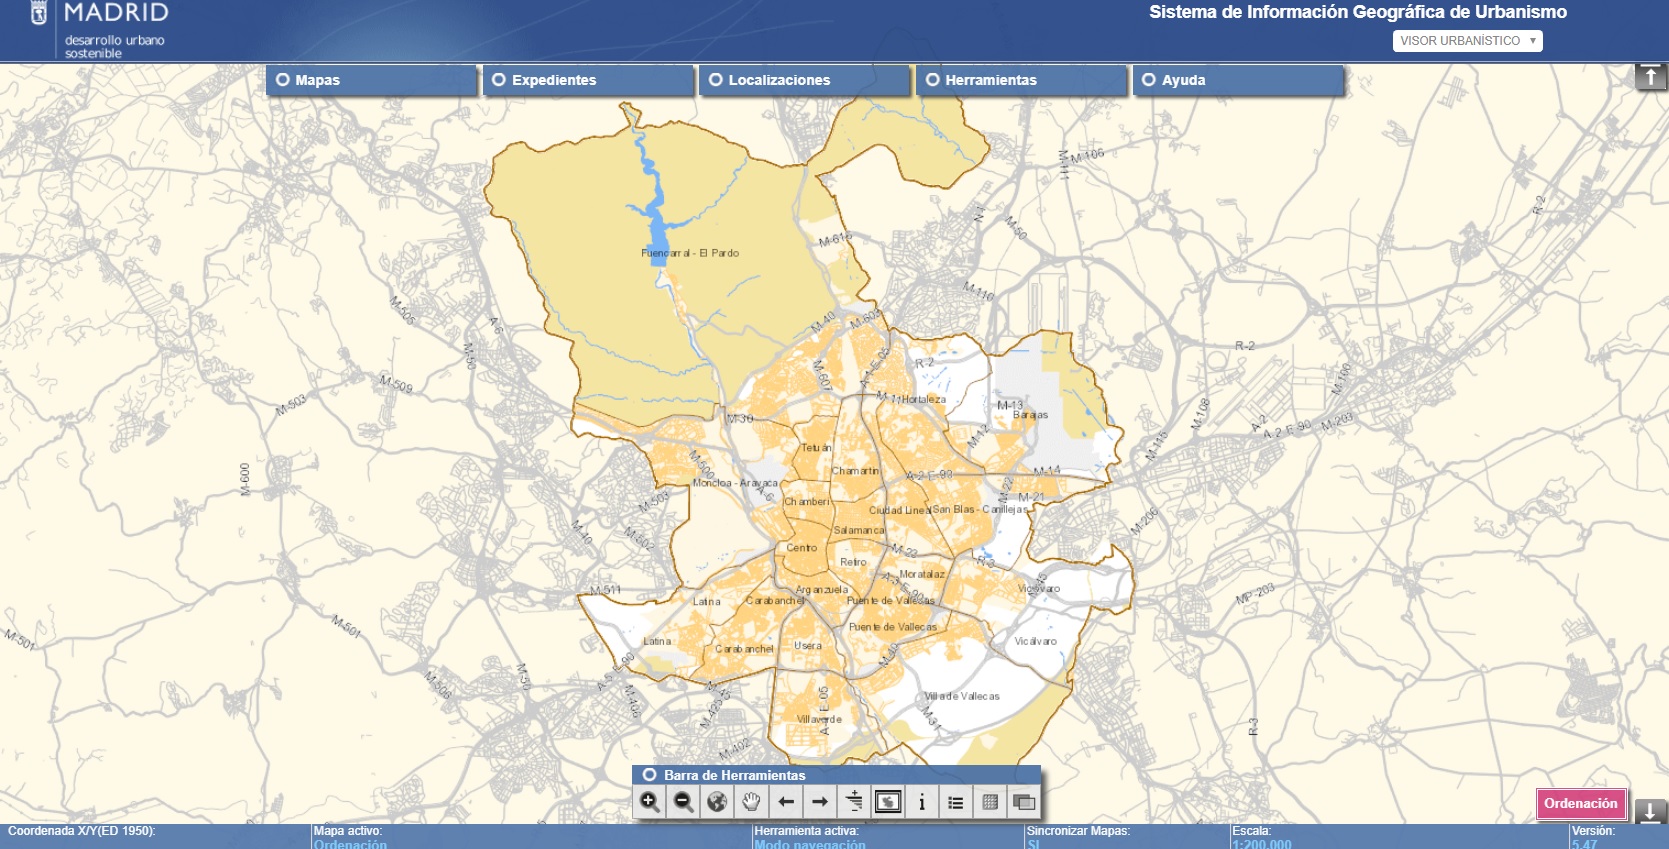Activate the pan hand tool
The image size is (1669, 849).
(751, 802)
